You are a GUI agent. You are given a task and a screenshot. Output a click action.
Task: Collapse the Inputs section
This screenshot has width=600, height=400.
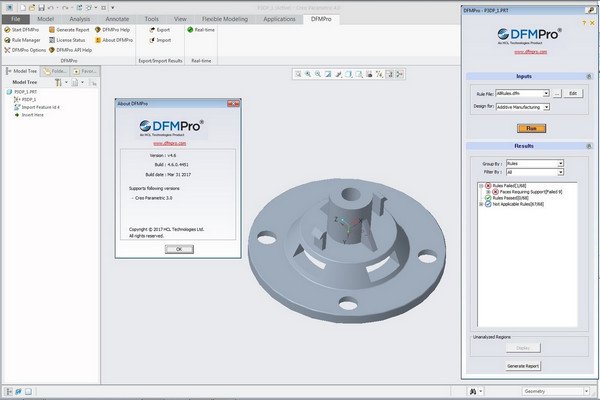[589, 77]
